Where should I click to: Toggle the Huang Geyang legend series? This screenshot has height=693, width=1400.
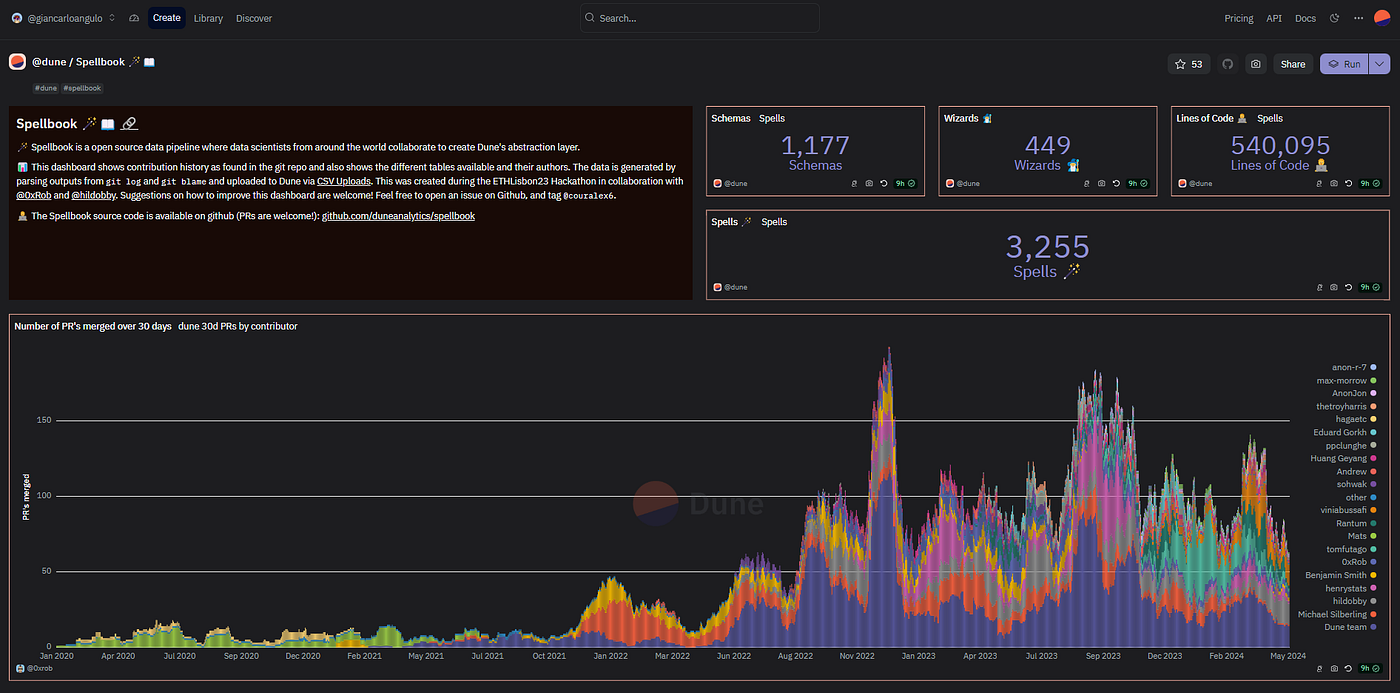coord(1343,459)
